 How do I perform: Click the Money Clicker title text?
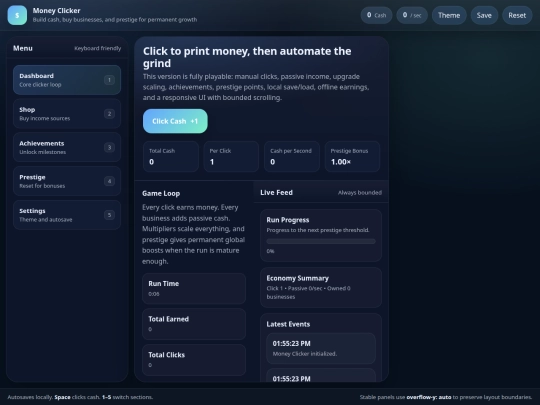point(56,11)
